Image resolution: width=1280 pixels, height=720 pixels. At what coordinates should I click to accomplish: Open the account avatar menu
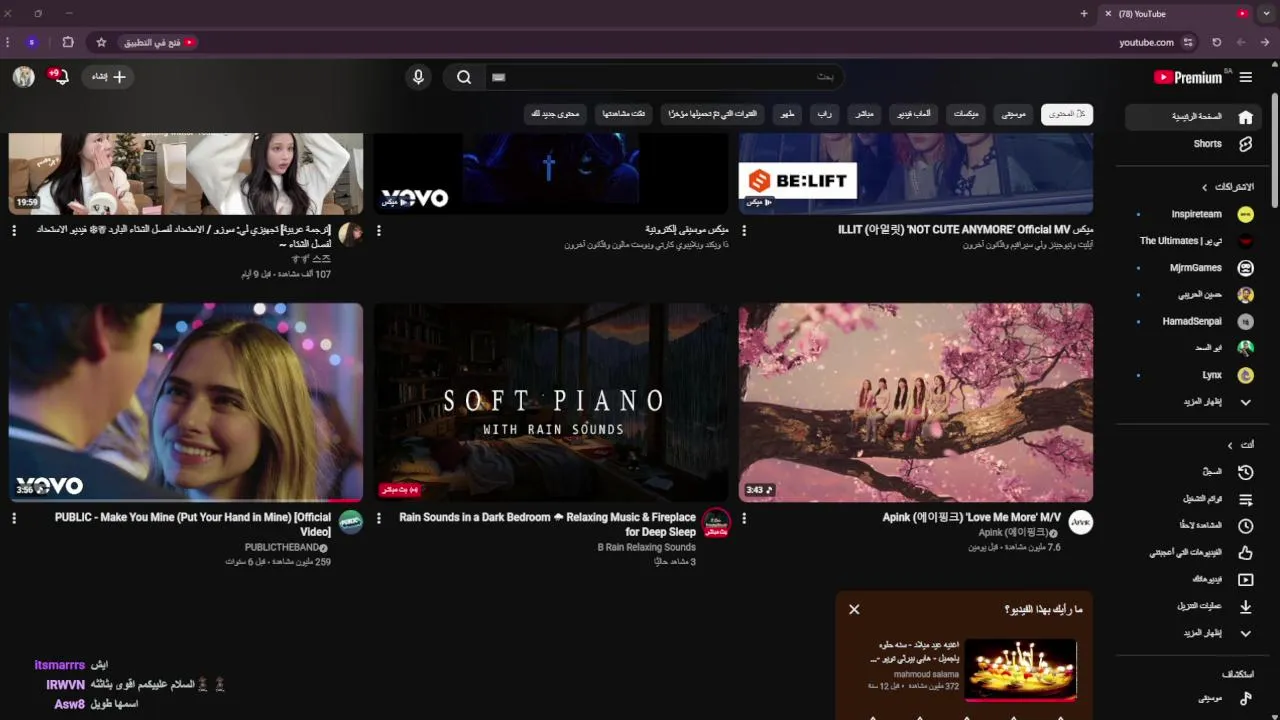click(x=24, y=76)
